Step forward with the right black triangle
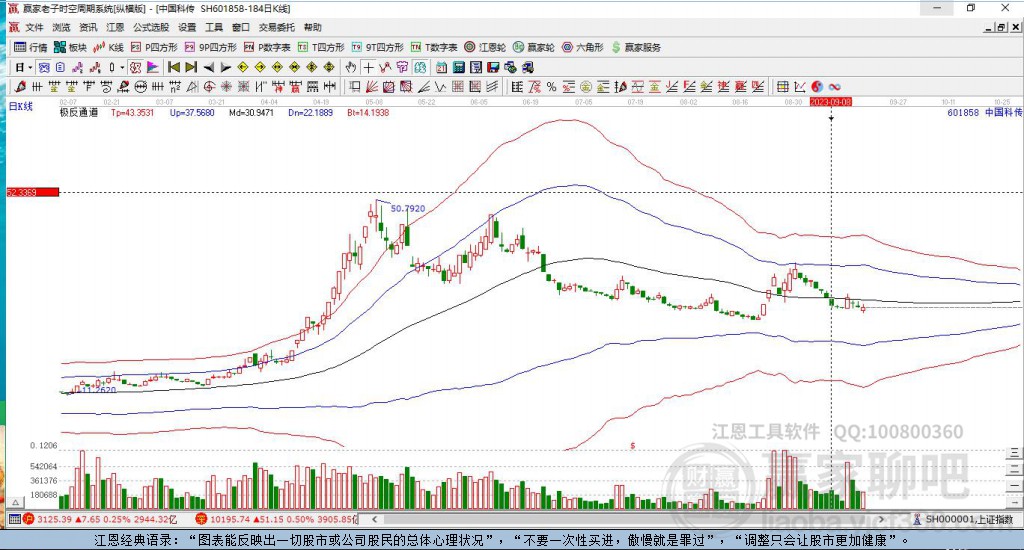1024x550 pixels. (x=225, y=67)
